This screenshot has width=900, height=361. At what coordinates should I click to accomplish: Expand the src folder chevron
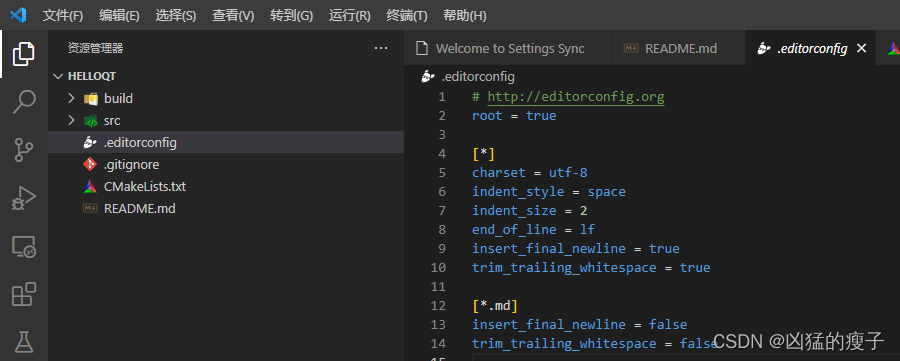(71, 121)
